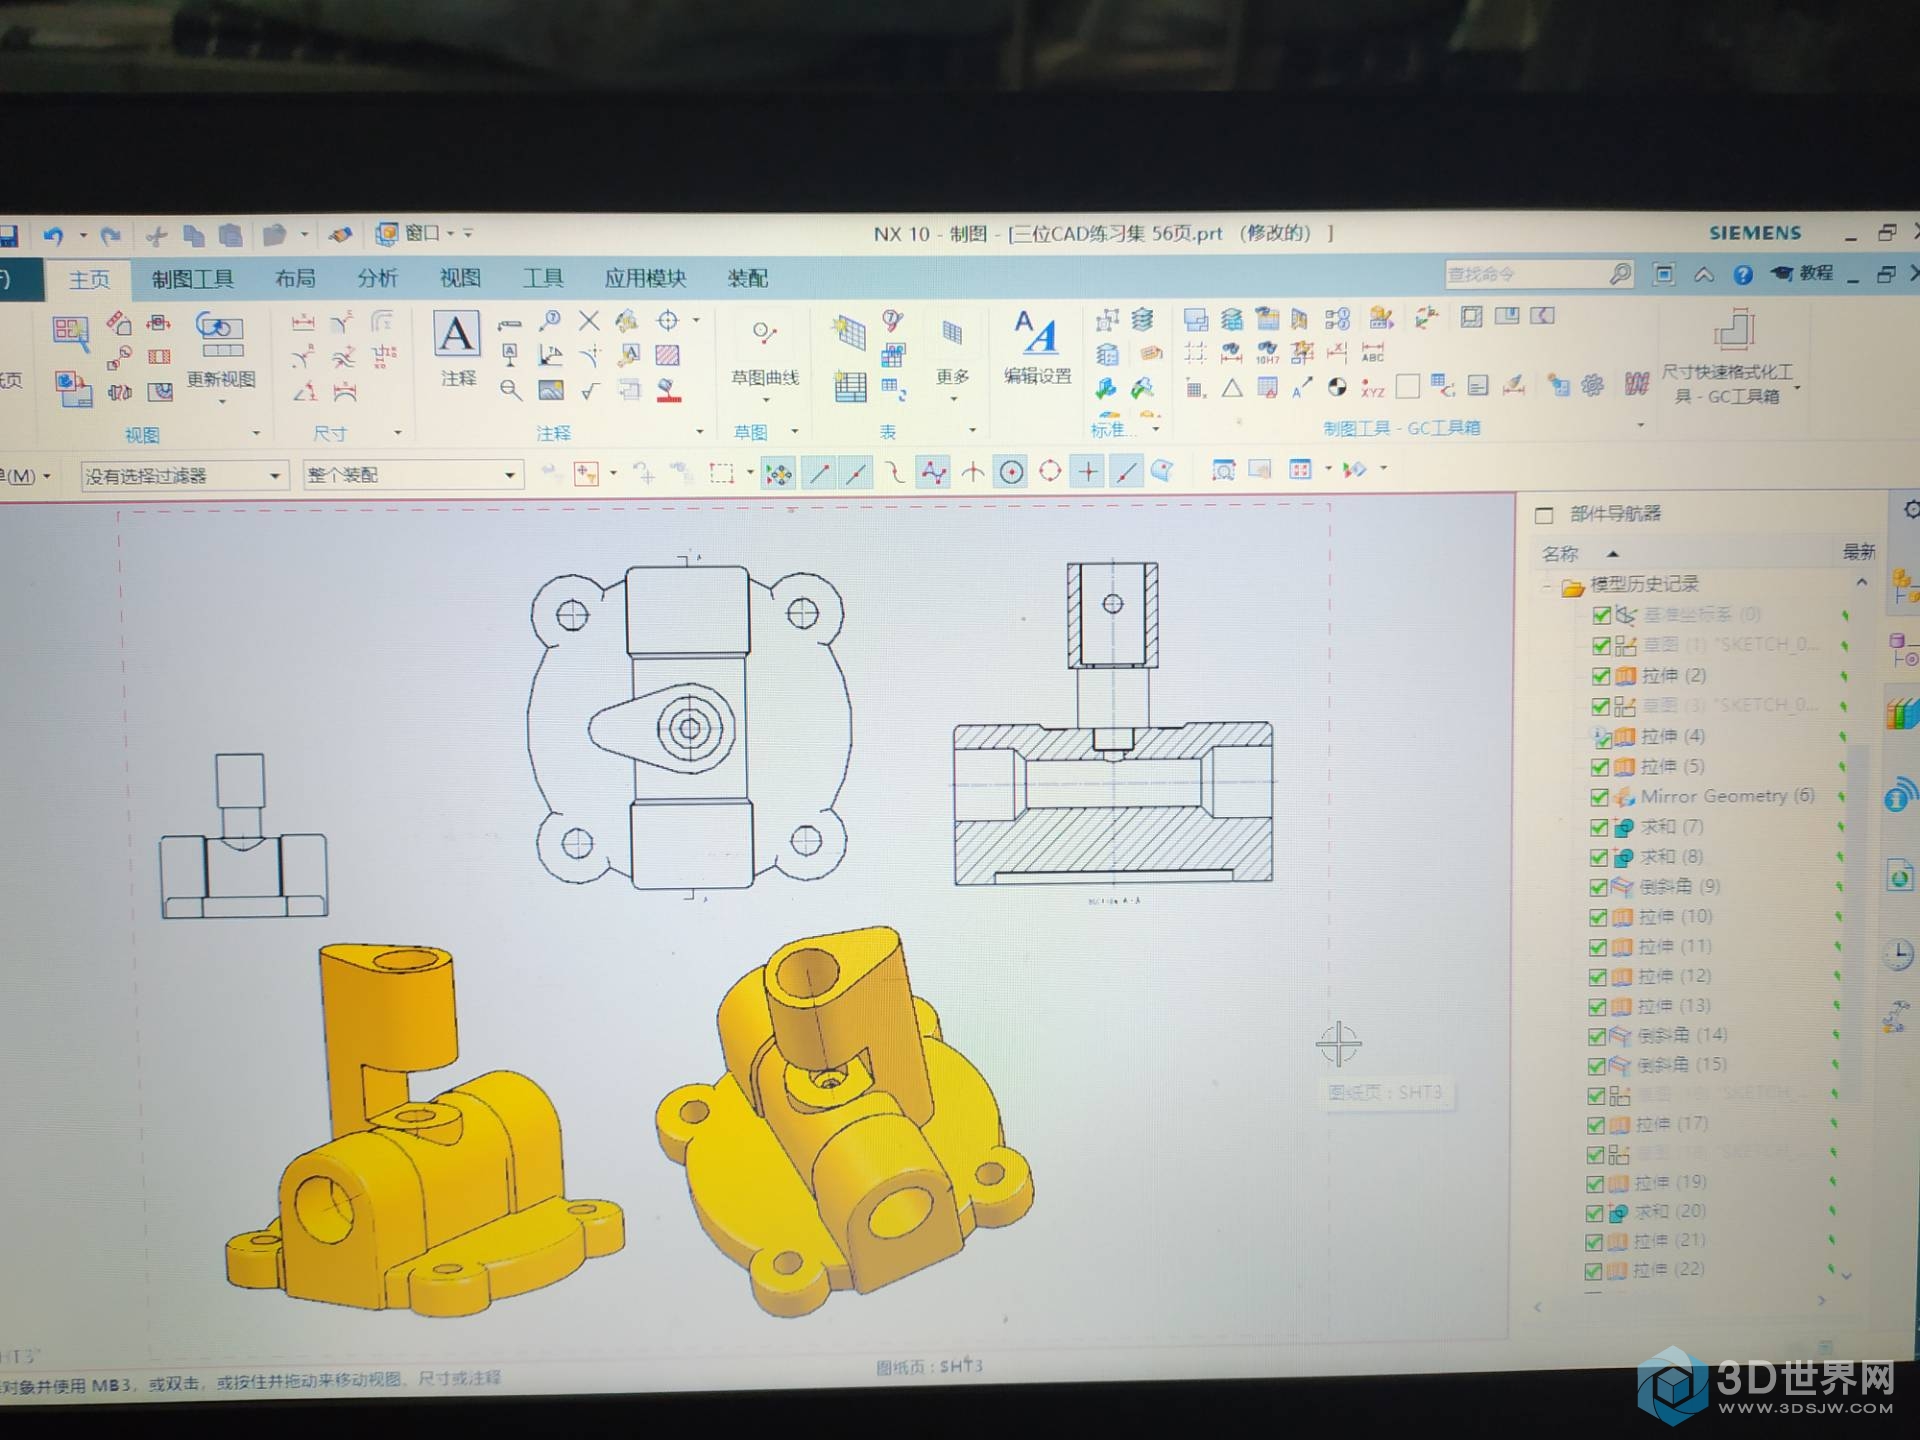Uncheck the 拉伸 (2) feature checkbox

click(x=1601, y=676)
